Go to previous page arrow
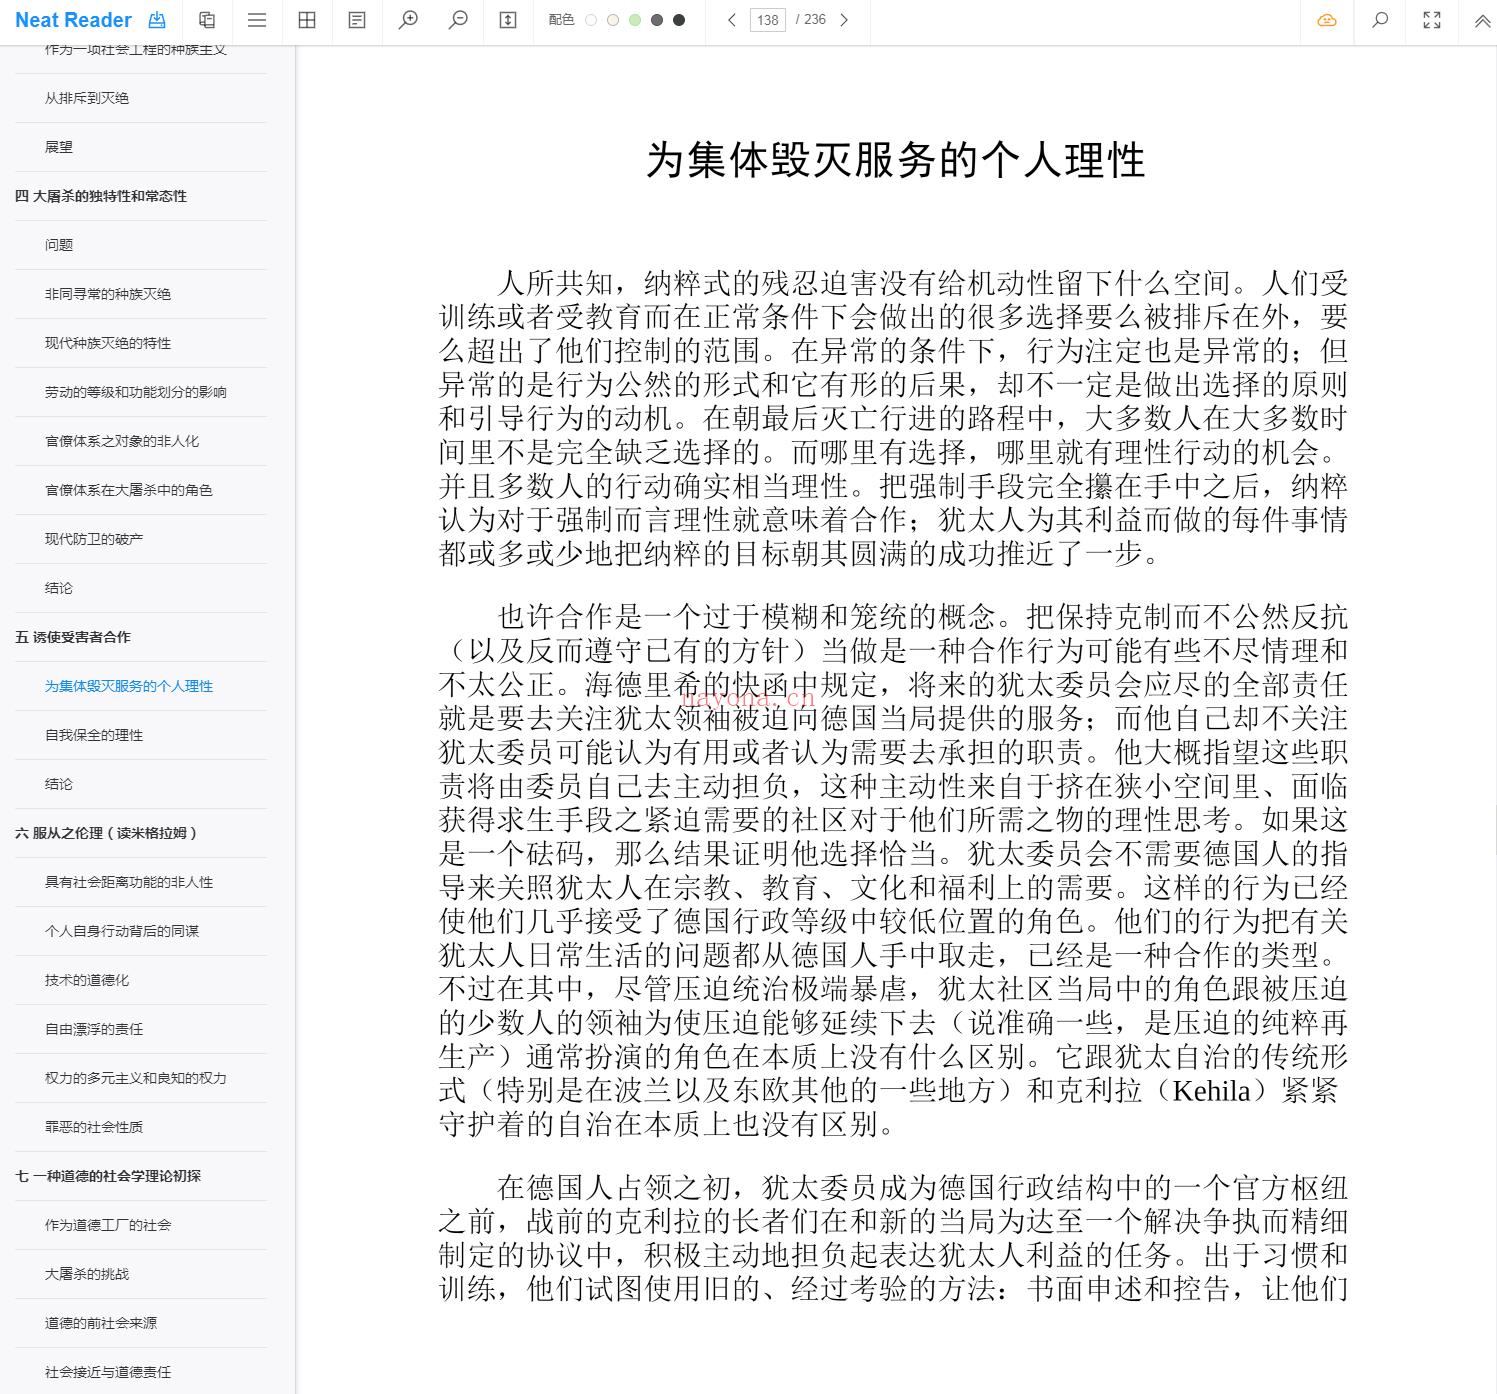This screenshot has width=1497, height=1394. point(732,20)
